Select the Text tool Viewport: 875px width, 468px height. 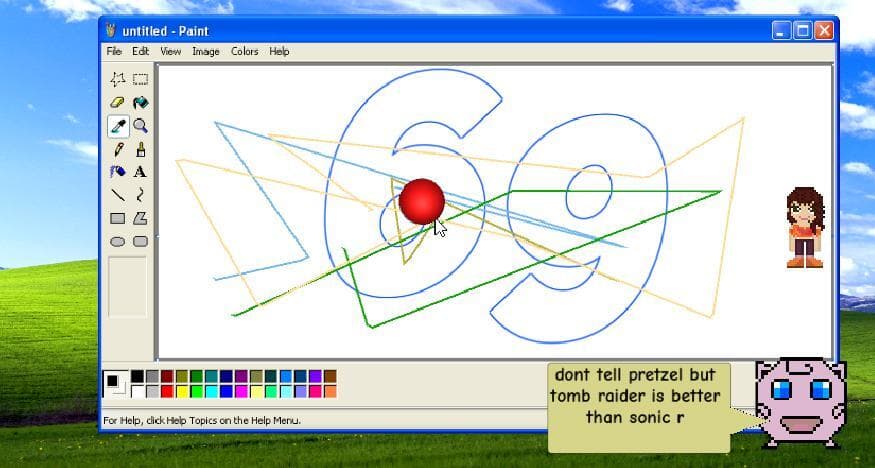[x=141, y=172]
